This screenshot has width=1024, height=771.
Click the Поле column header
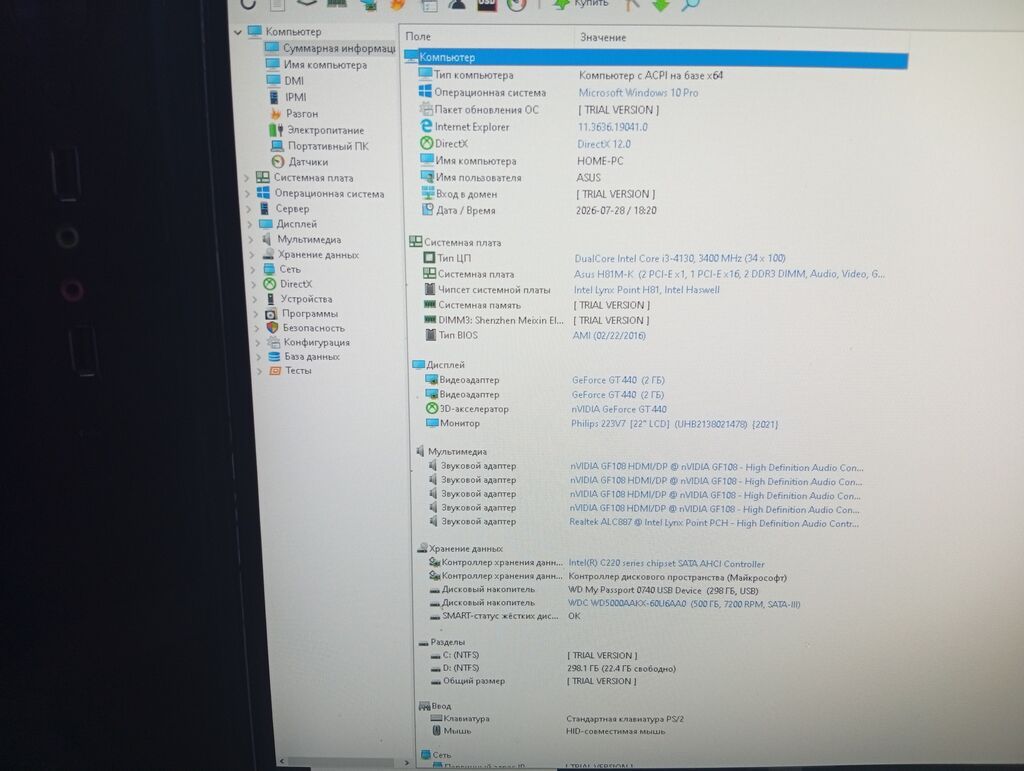[x=418, y=37]
